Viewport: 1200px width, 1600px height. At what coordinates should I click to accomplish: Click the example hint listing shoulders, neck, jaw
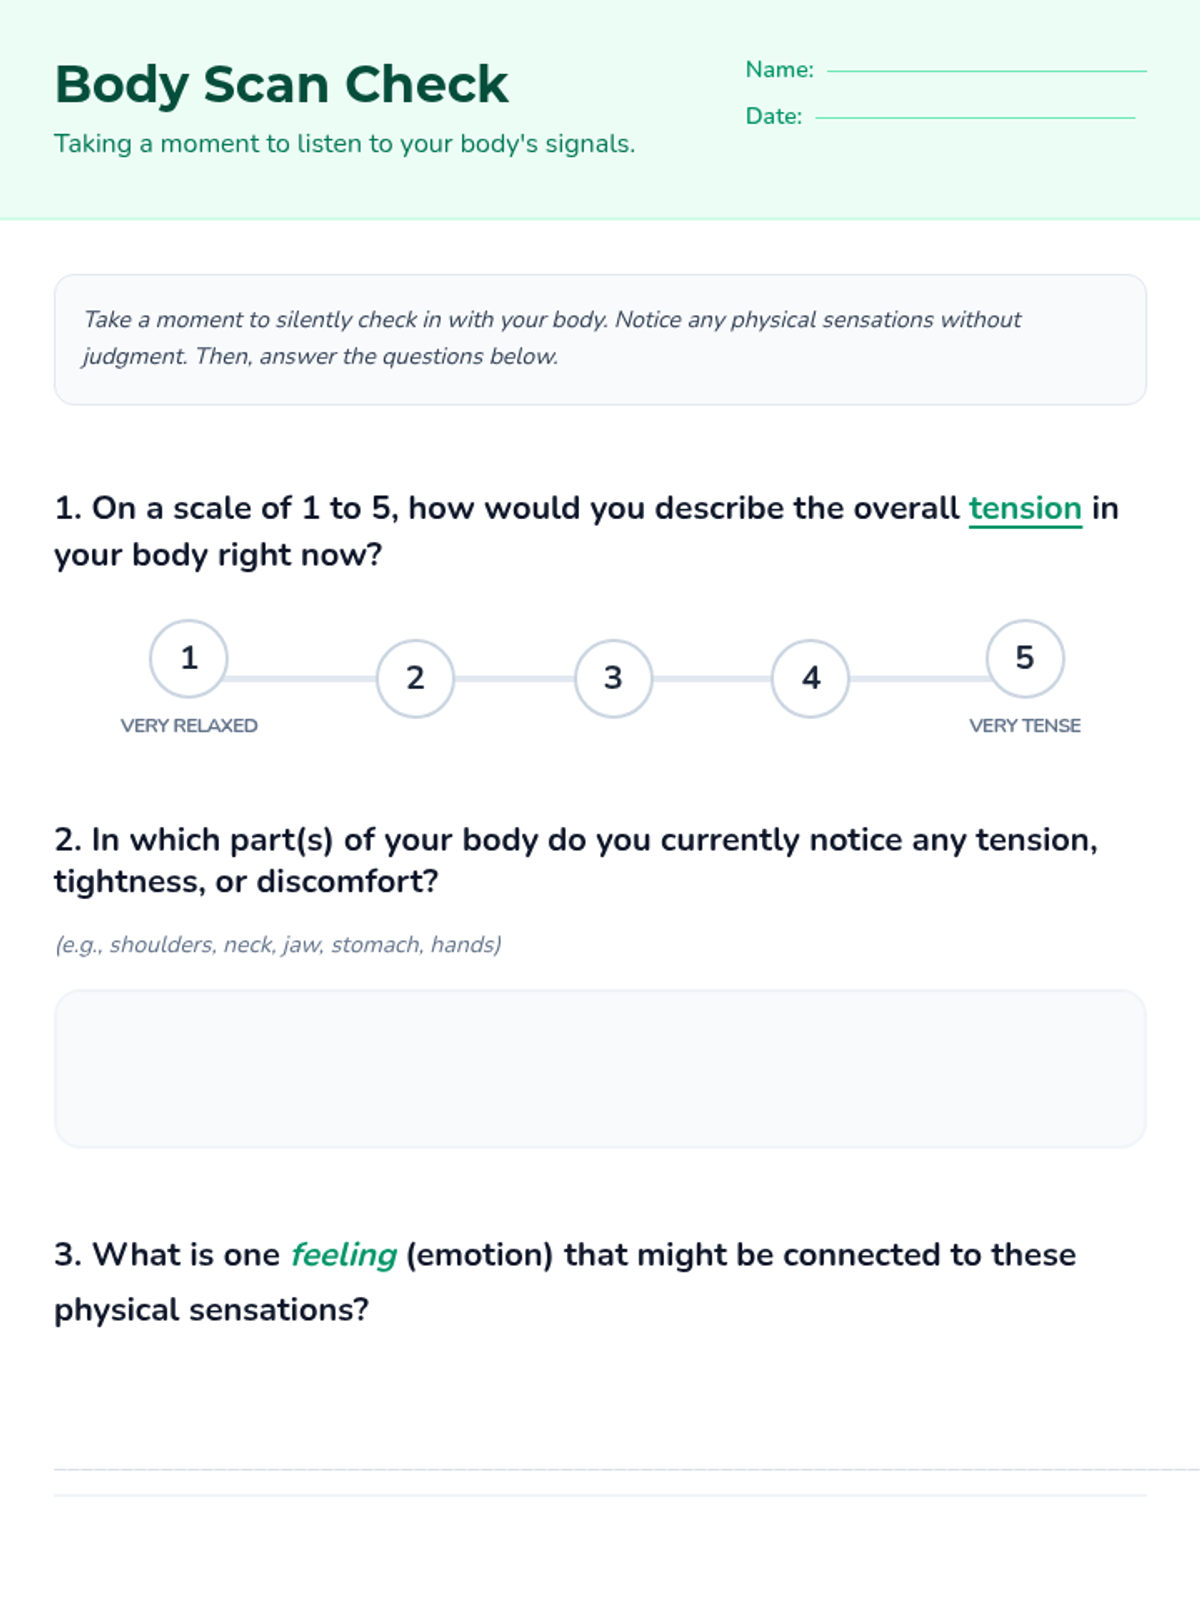(278, 944)
